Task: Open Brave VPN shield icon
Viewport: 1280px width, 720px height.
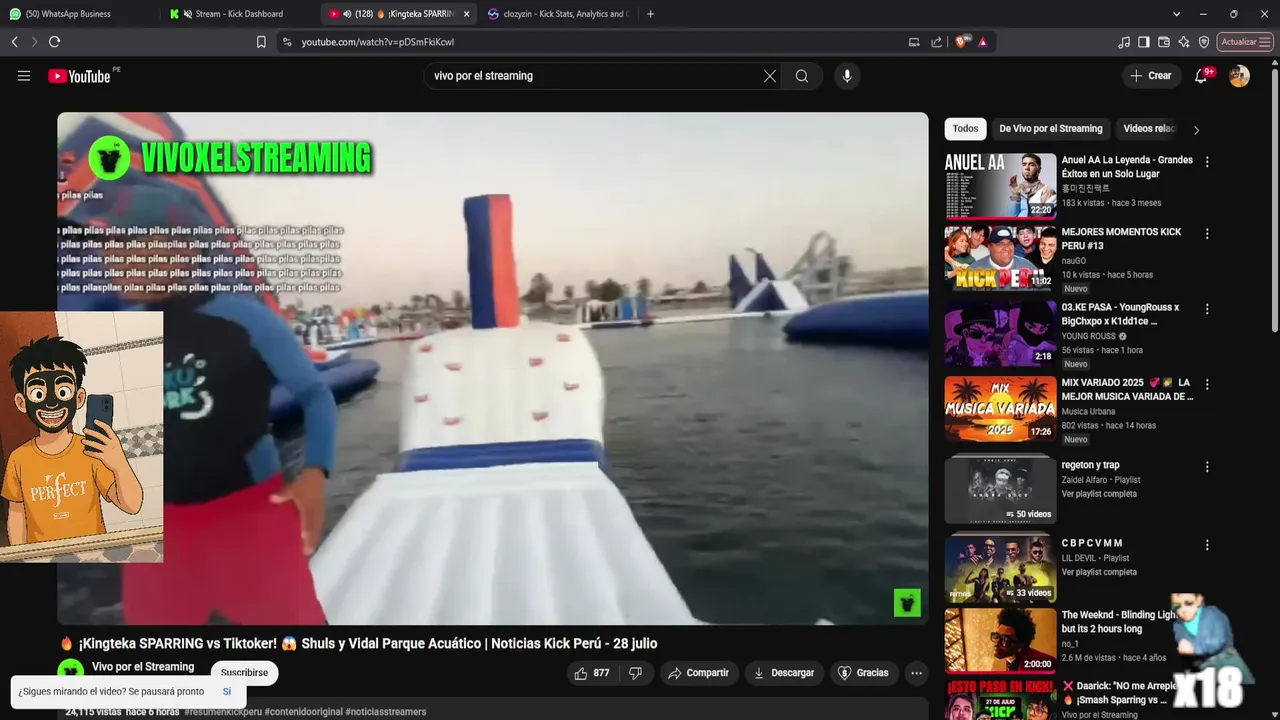Action: point(1204,42)
